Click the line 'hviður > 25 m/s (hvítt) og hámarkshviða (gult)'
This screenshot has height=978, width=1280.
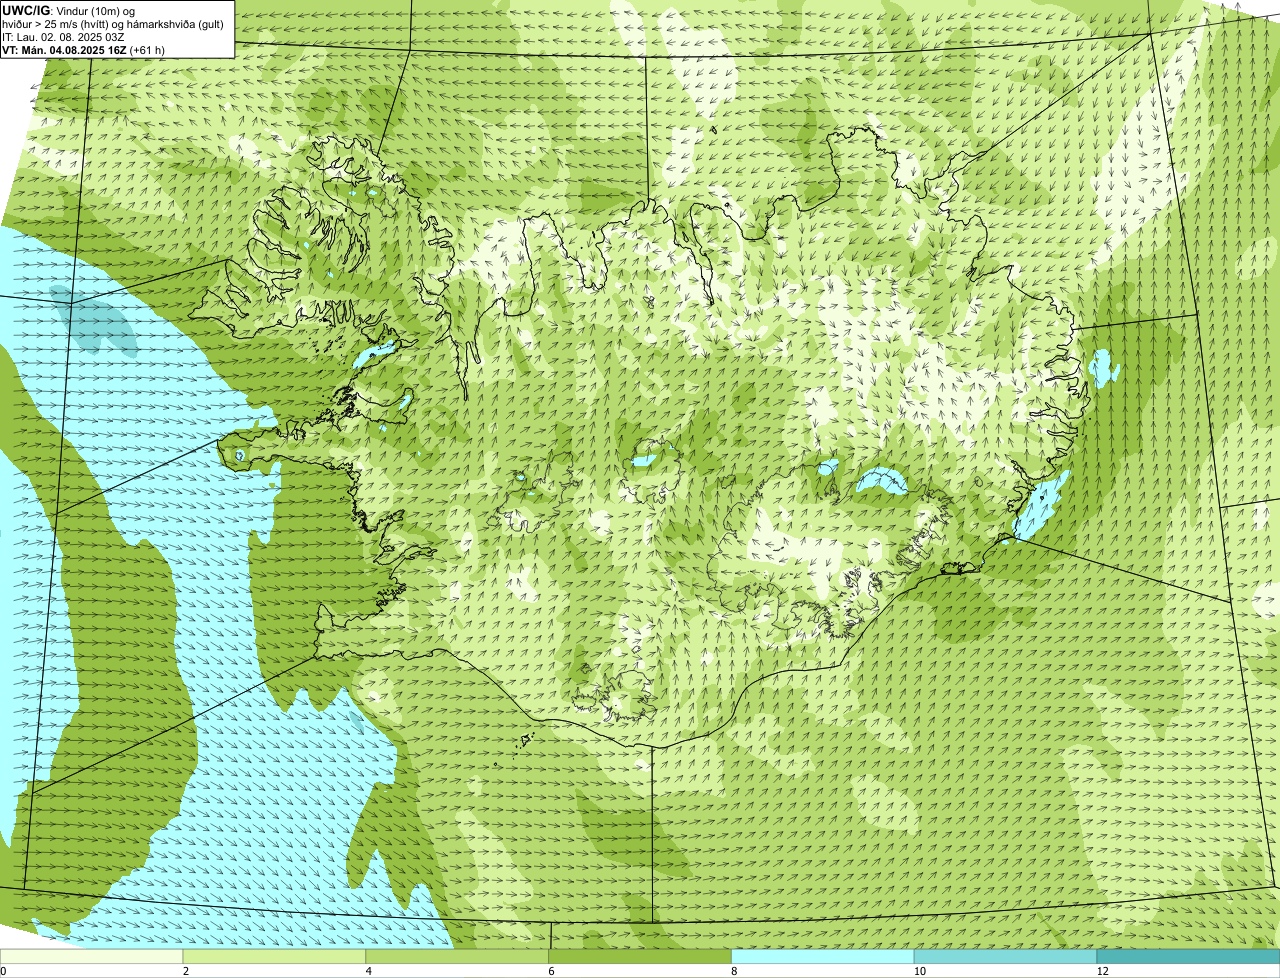pyautogui.click(x=113, y=23)
